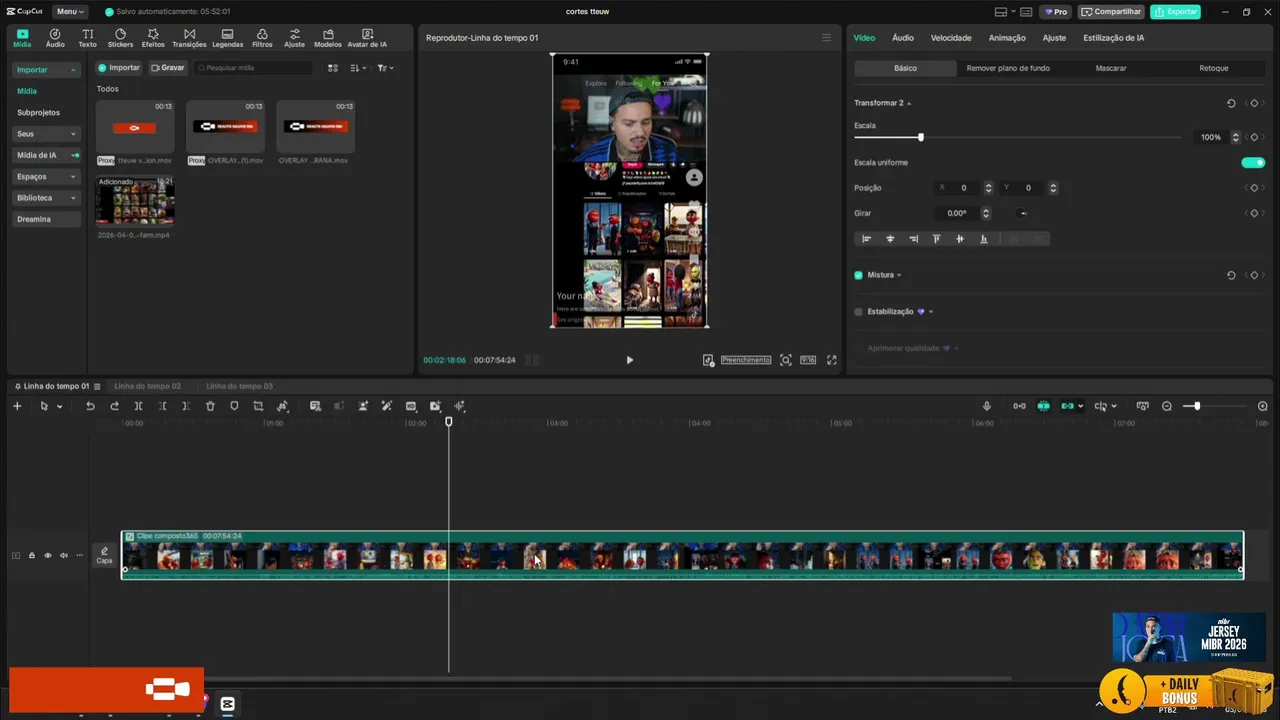Toggle the Mídia de IA switch

(75, 155)
